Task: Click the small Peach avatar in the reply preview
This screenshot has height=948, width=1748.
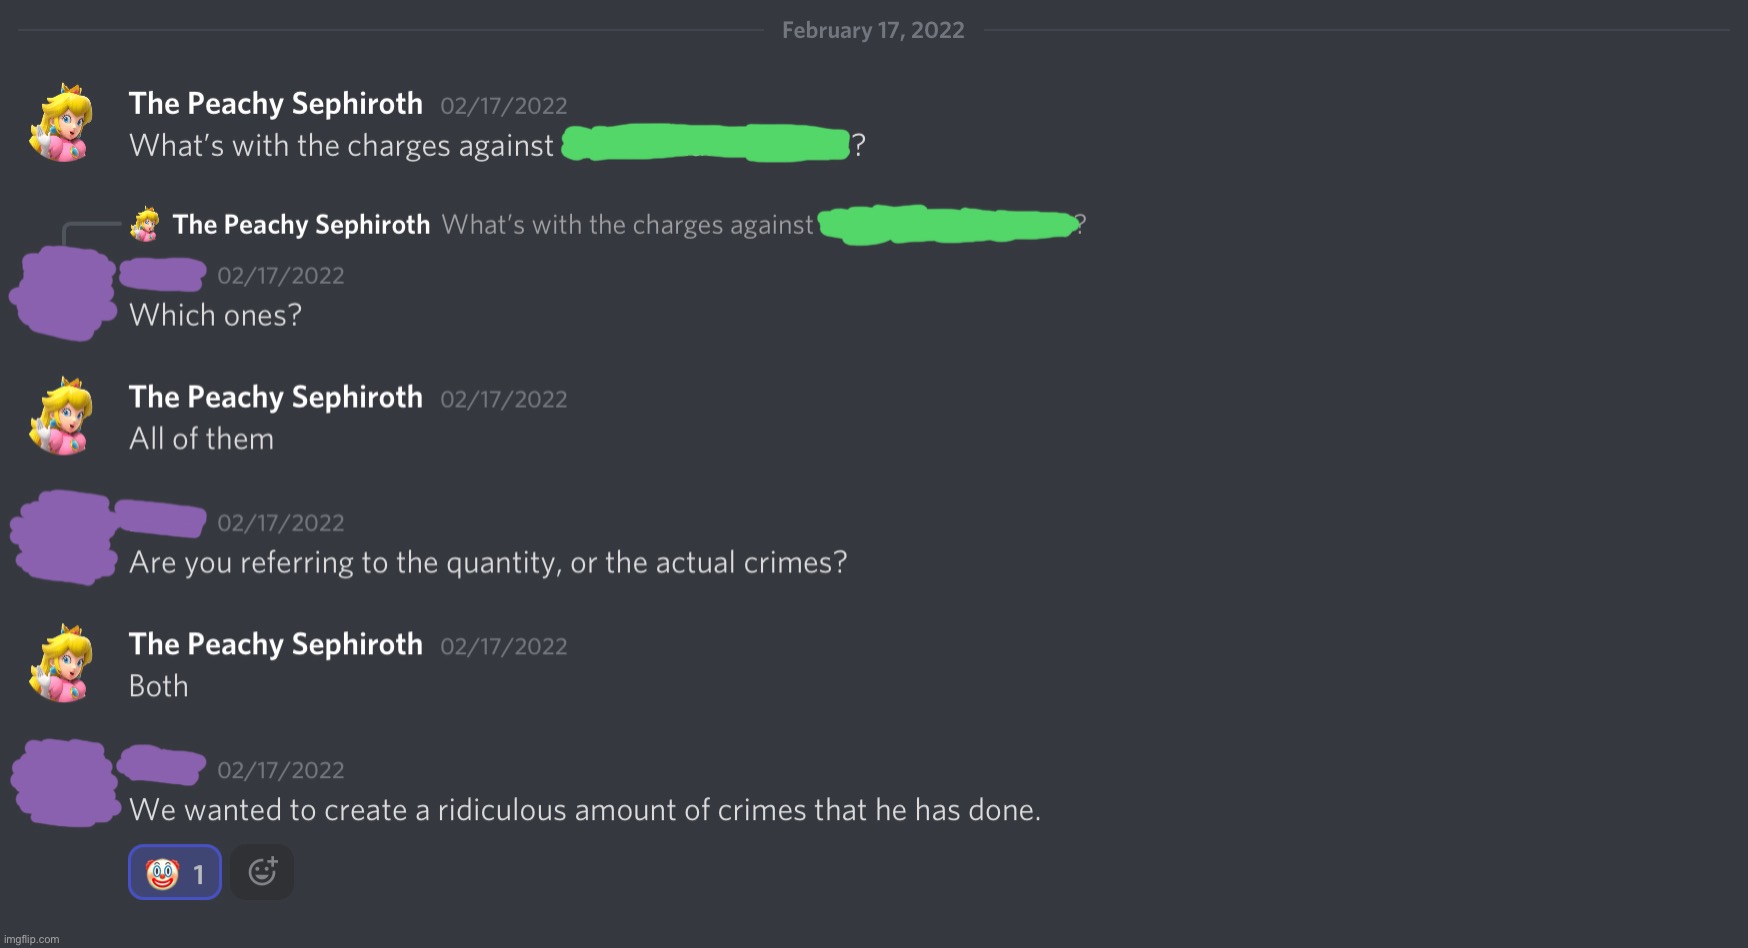Action: tap(146, 223)
